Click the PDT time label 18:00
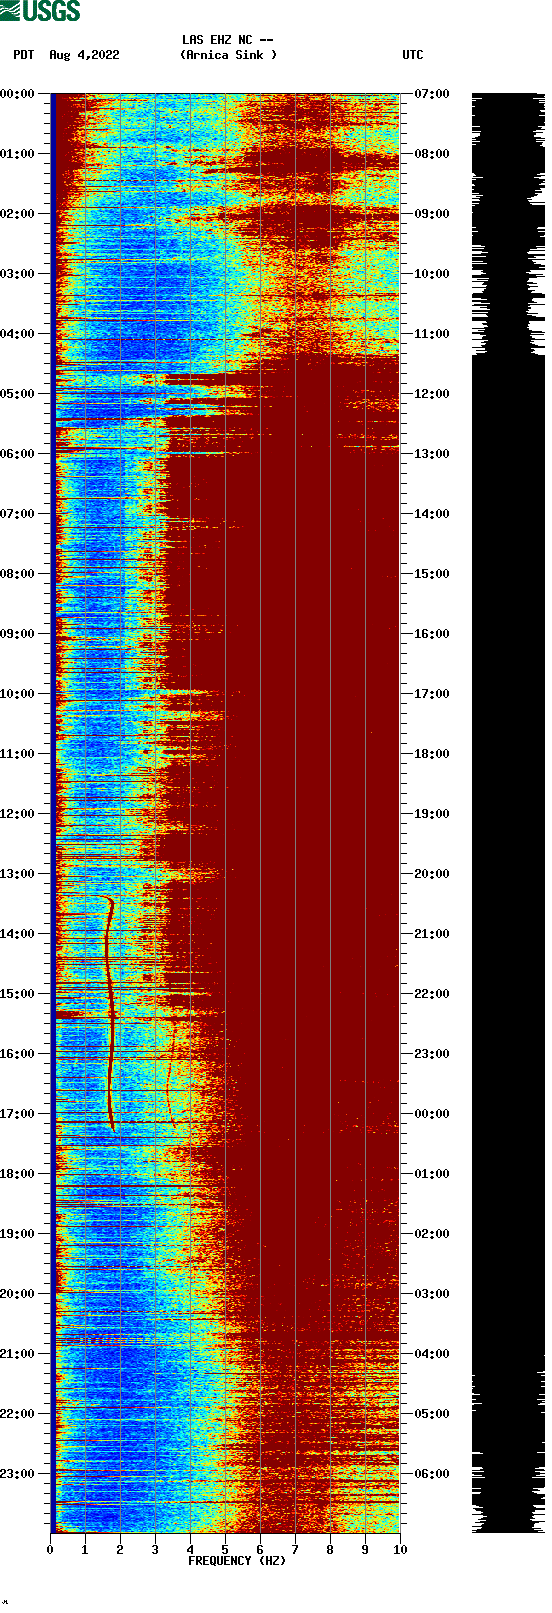 17,1173
